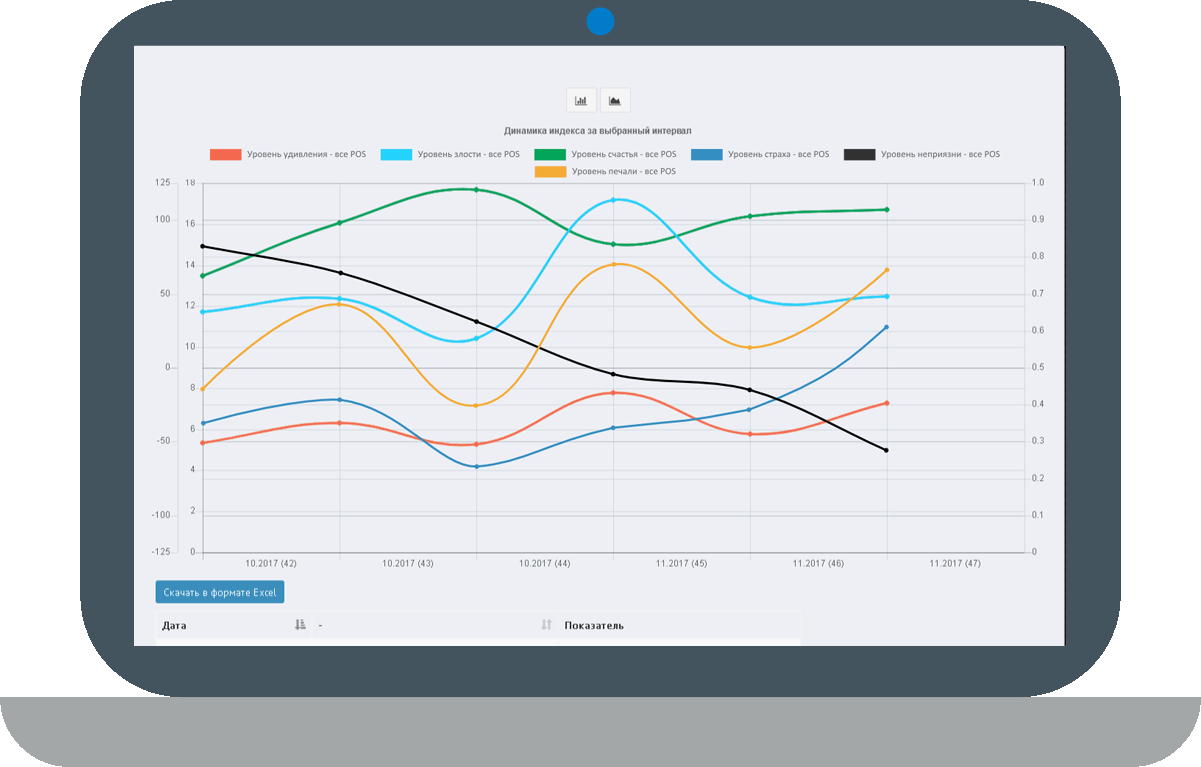Hide series Уровень страха - все POS label

[x=778, y=154]
